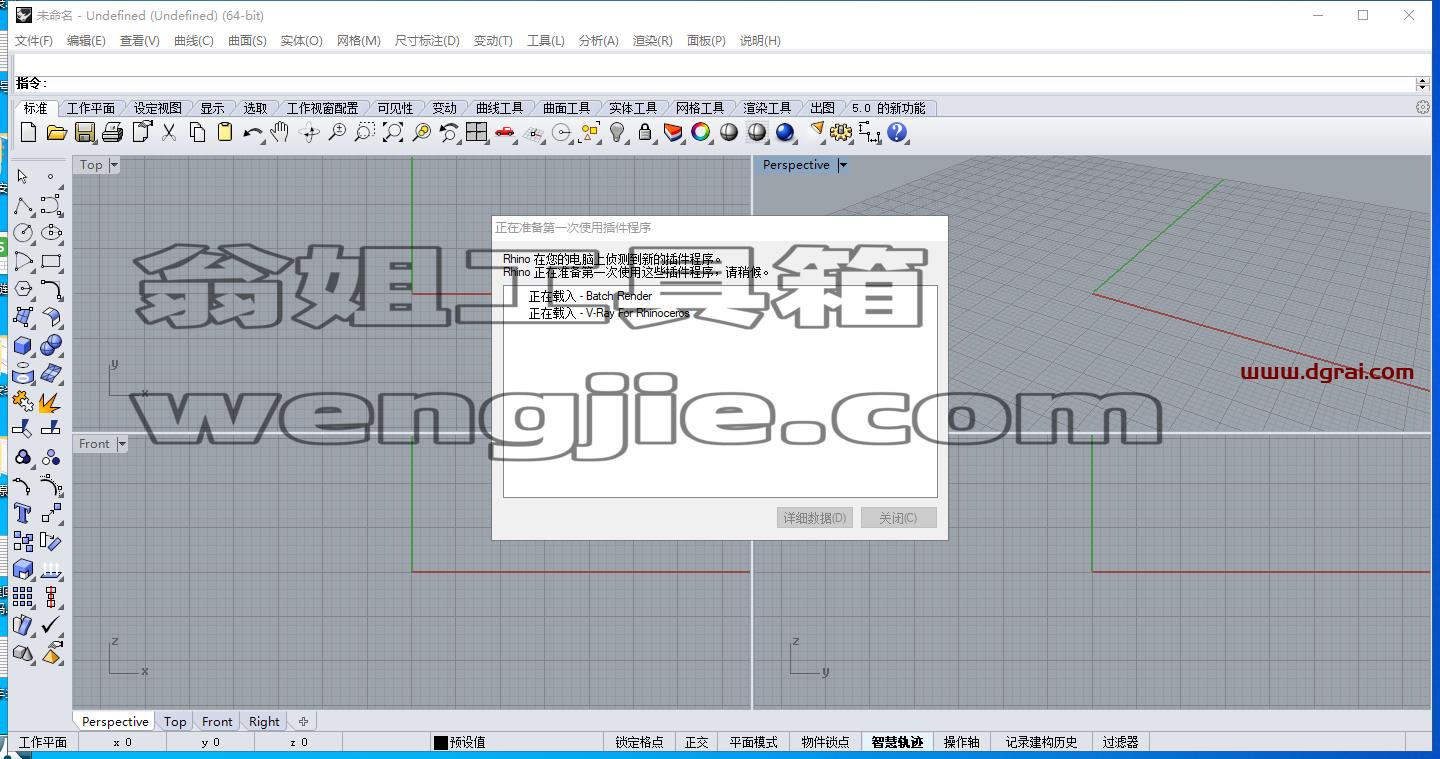Viewport: 1440px width, 759px height.
Task: Select the Polyline tool in sidebar
Action: (x=23, y=205)
